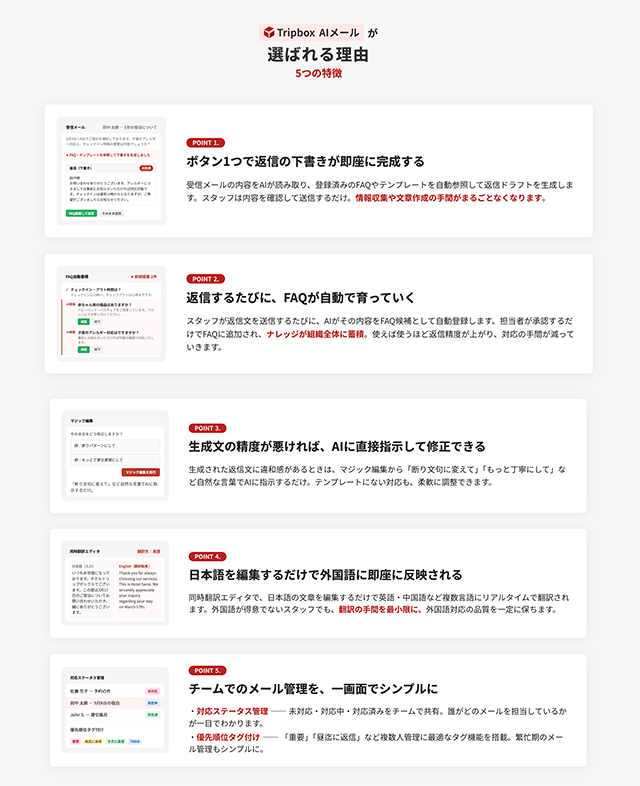Click heading 'チームでのメール管理を、一画面でシンプルに'
The image size is (640, 786).
click(313, 688)
